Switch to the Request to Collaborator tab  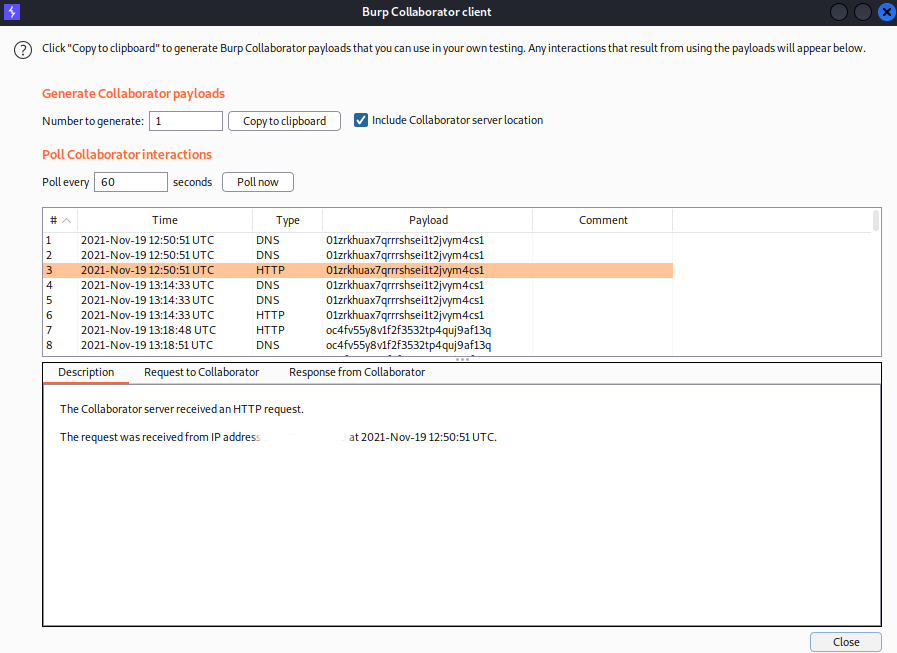click(x=201, y=371)
